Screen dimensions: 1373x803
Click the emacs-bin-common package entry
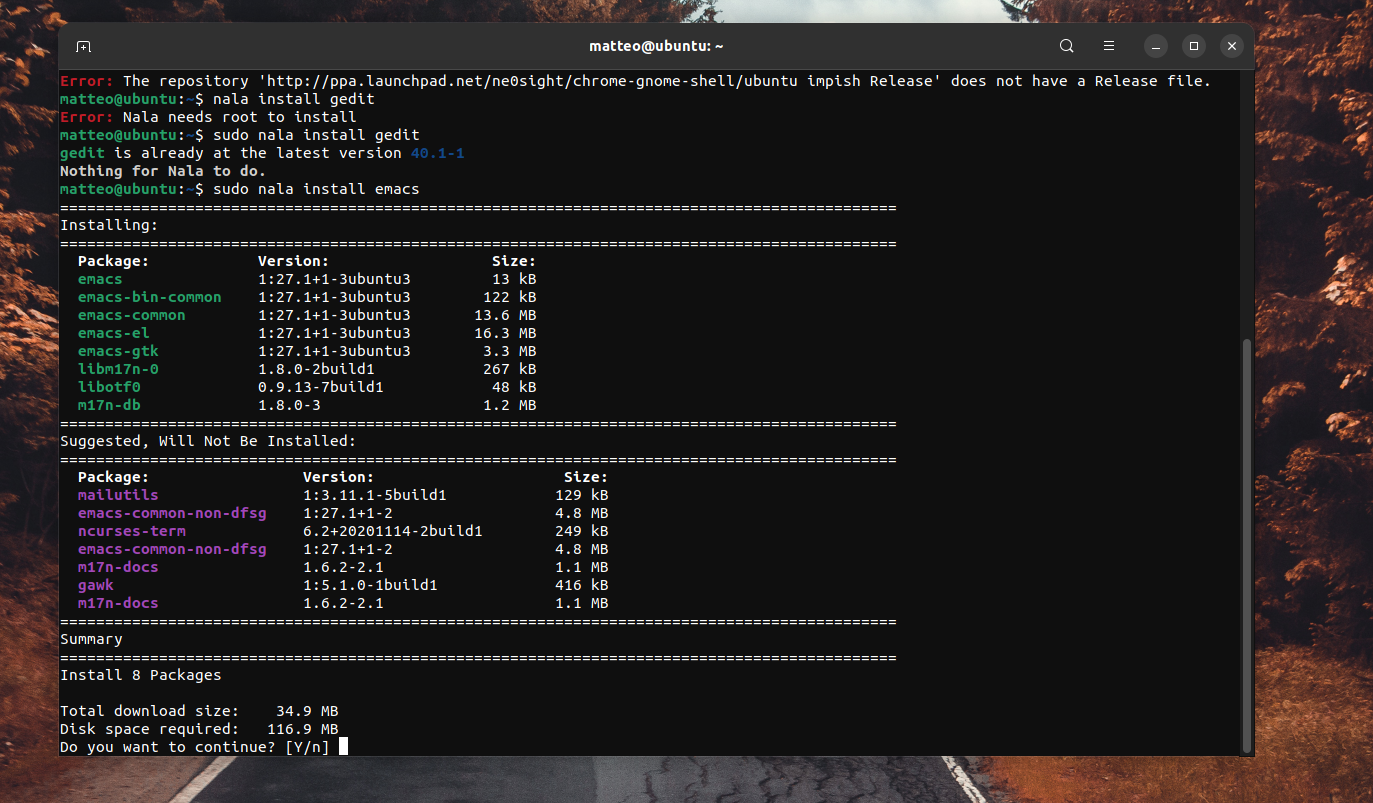(149, 297)
